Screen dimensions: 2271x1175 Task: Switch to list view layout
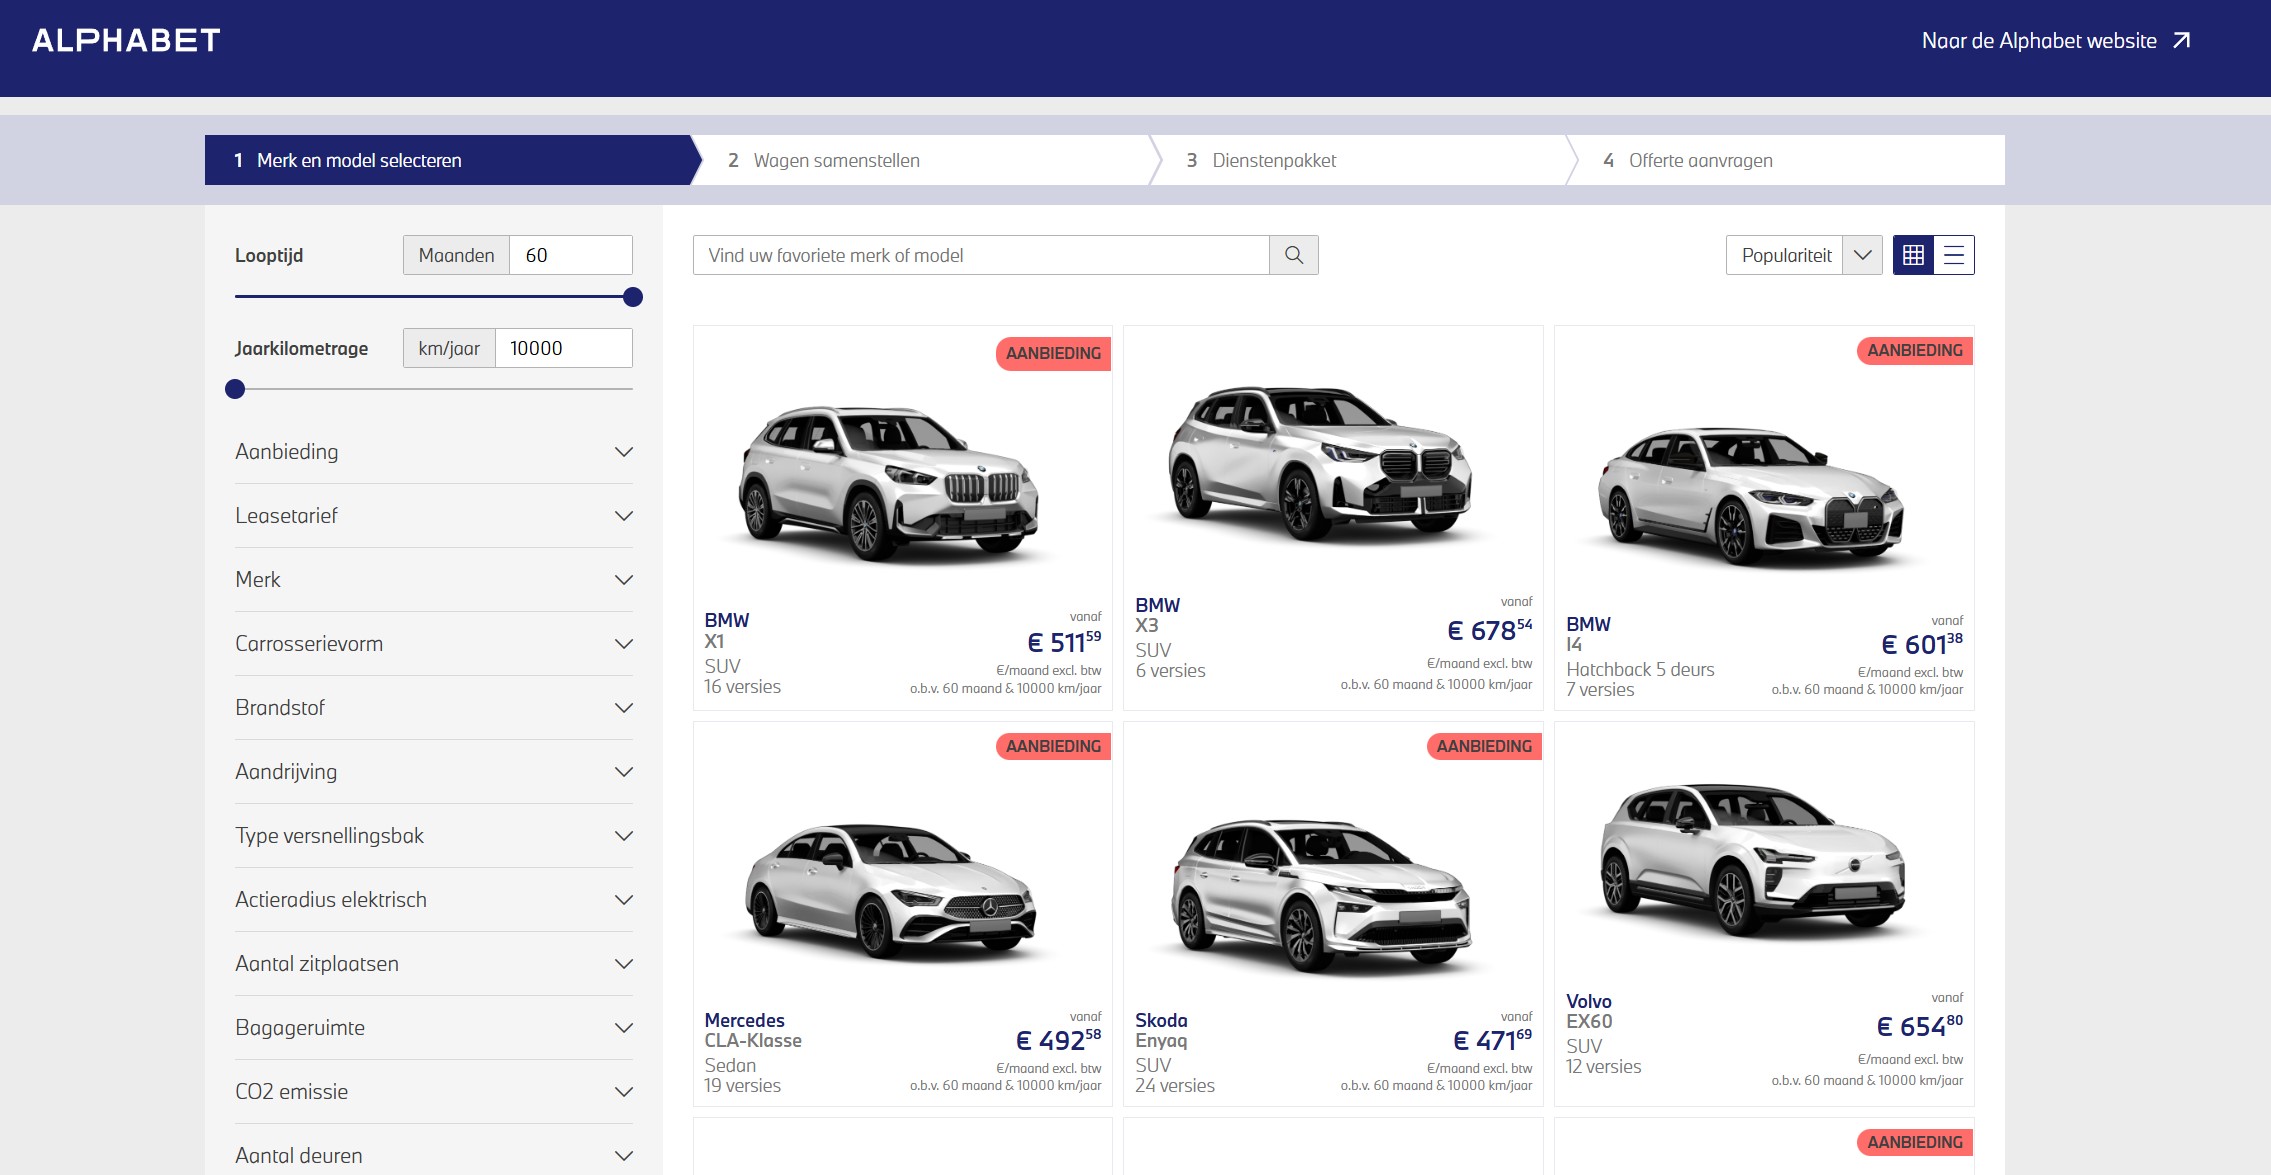point(1954,255)
